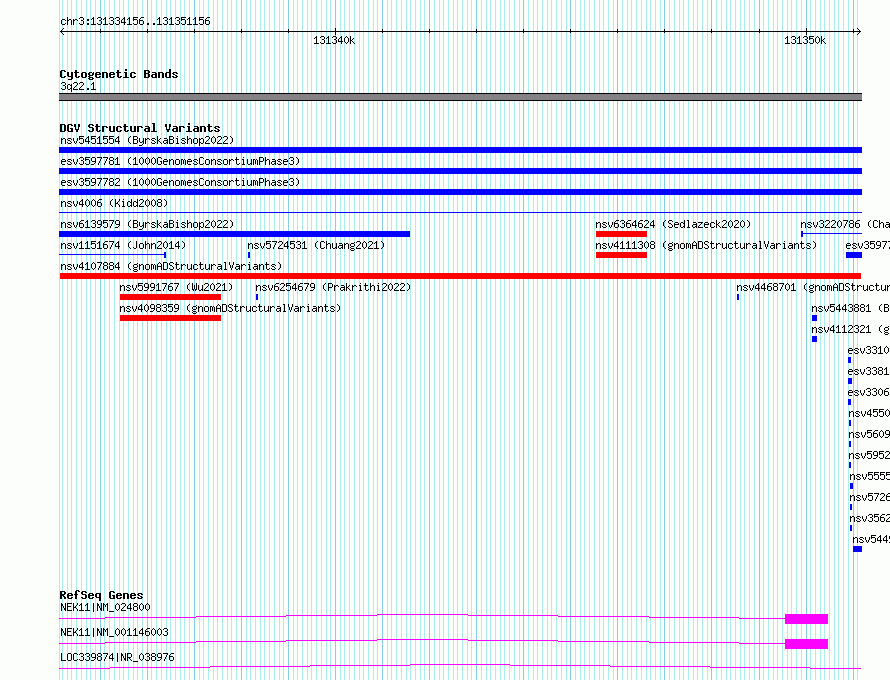This screenshot has height=680, width=890.
Task: Click nsv5724531 Chuang2021 label
Action: point(316,245)
